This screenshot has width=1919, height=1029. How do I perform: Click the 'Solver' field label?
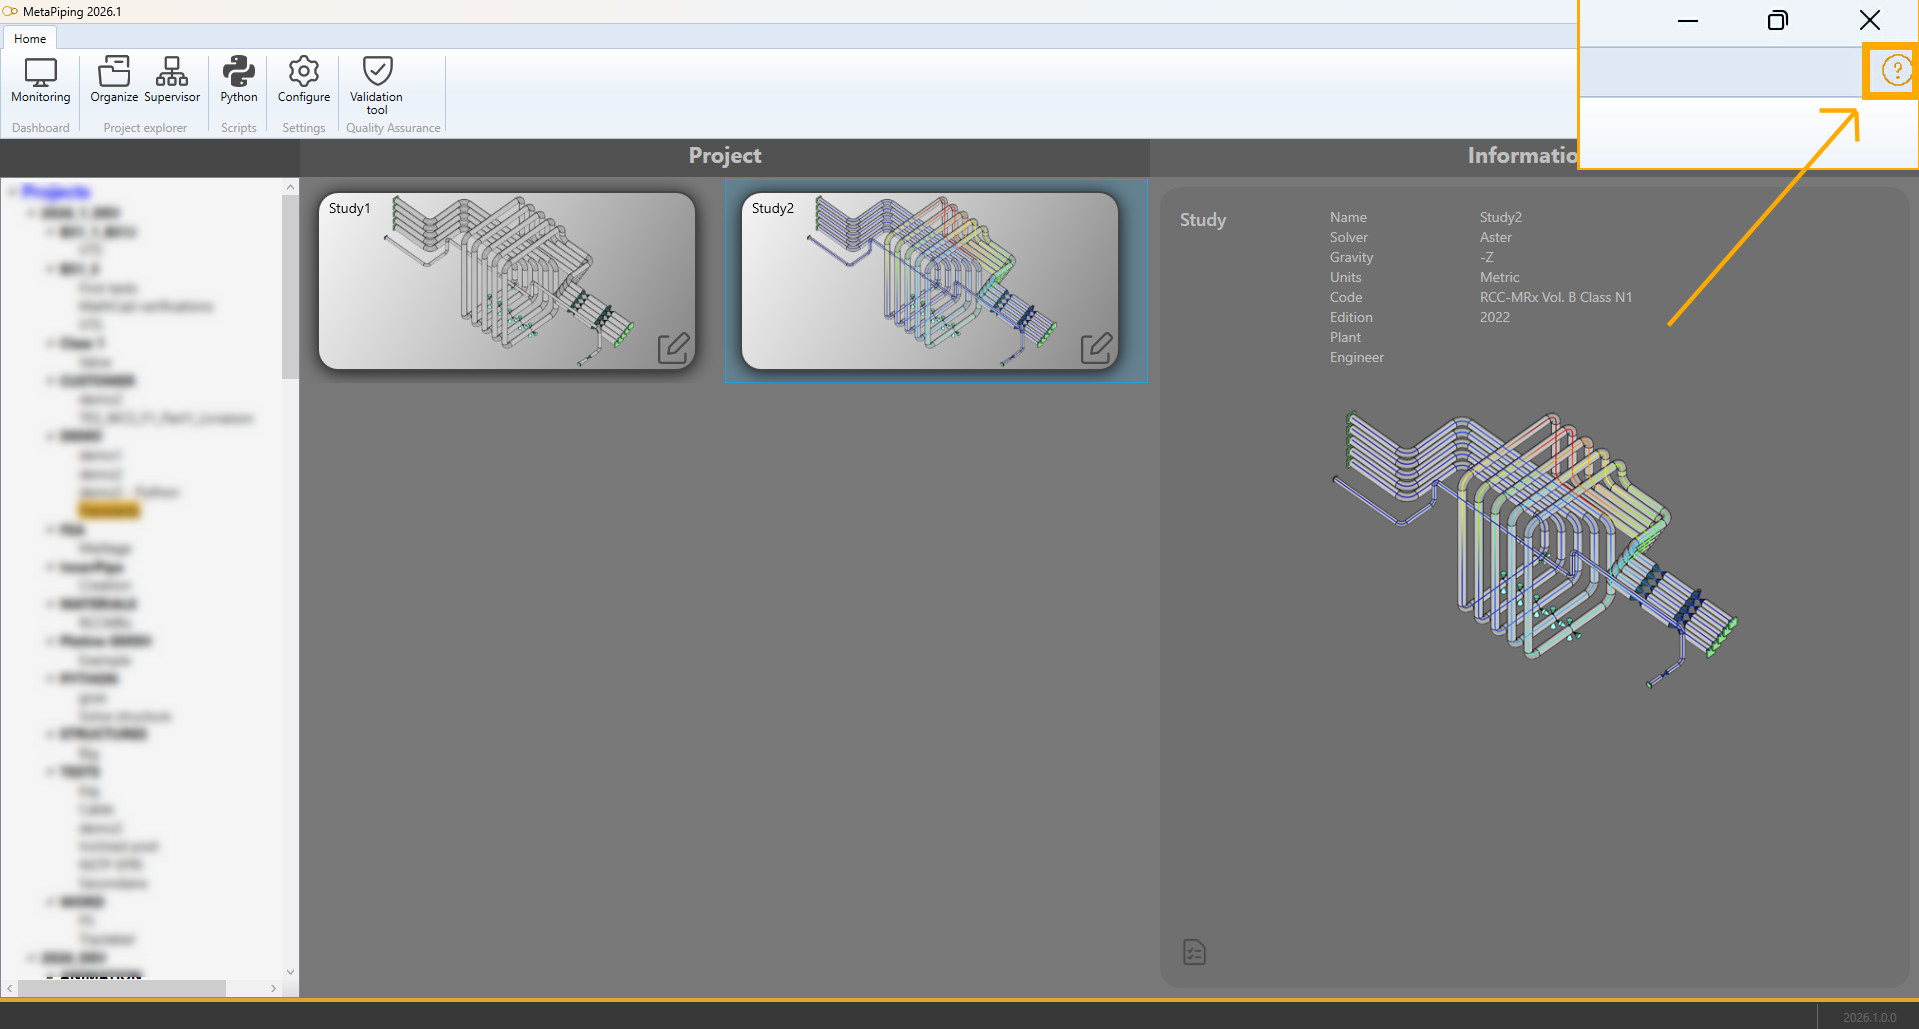1349,237
